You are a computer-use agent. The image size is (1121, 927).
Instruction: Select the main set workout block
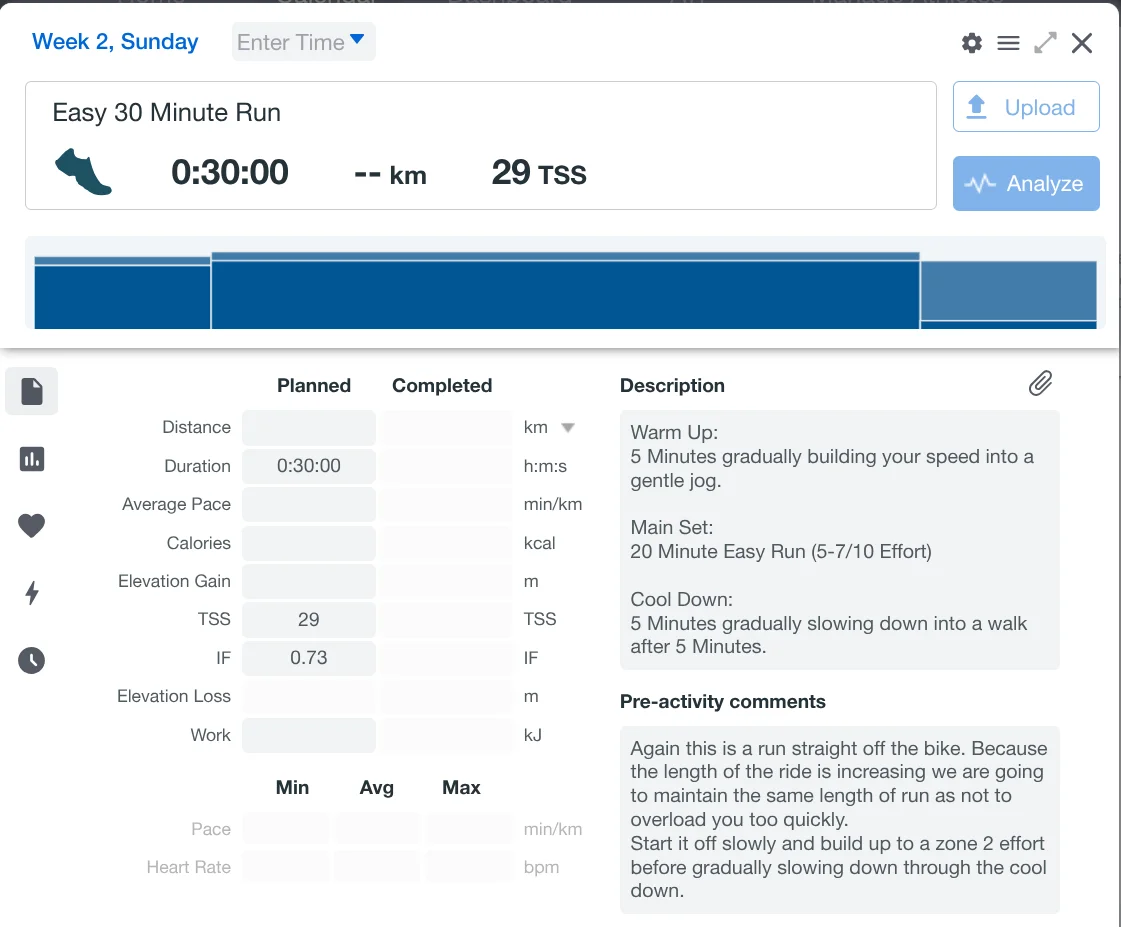tap(565, 292)
